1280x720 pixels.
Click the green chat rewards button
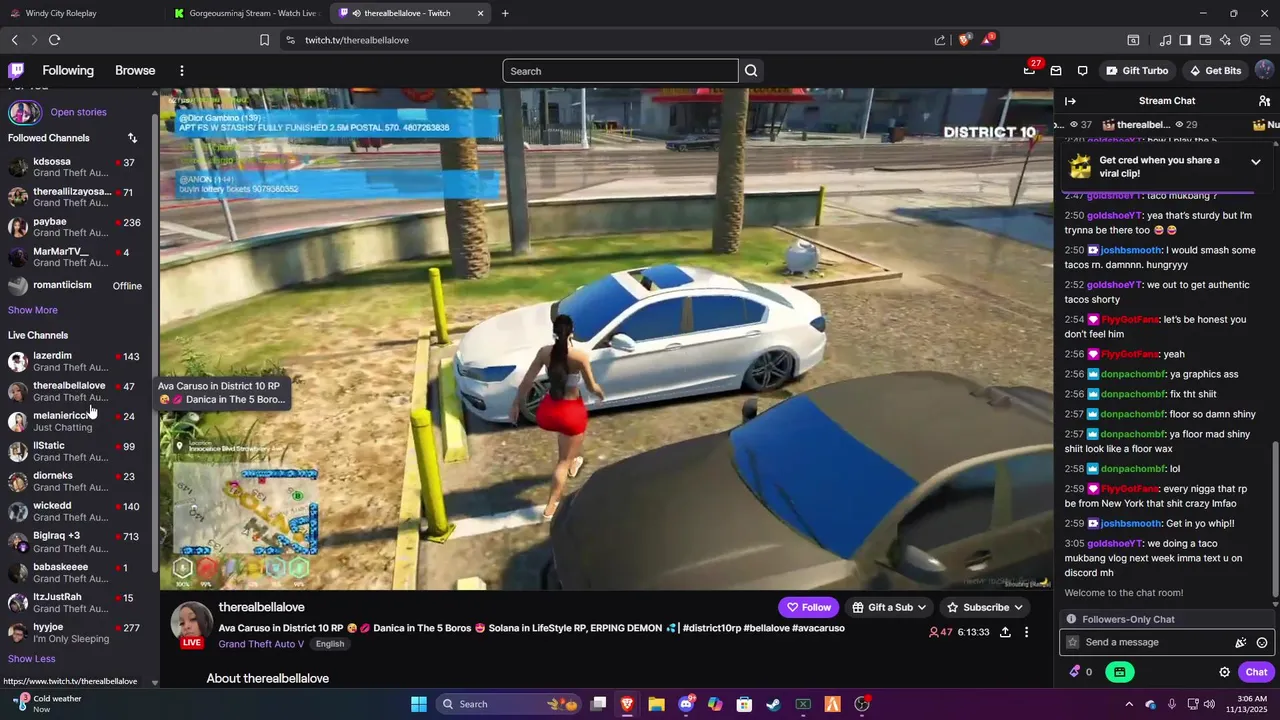[x=1120, y=672]
